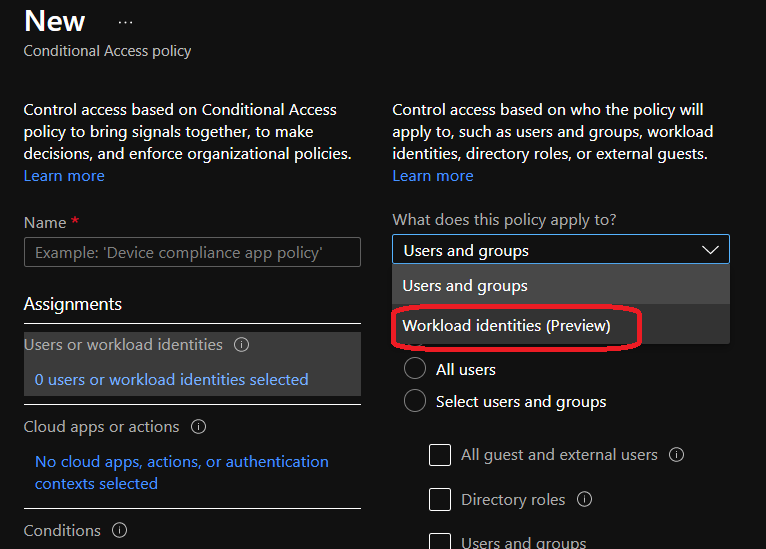This screenshot has width=766, height=549.
Task: Click the Directory roles info icon
Action: (585, 500)
